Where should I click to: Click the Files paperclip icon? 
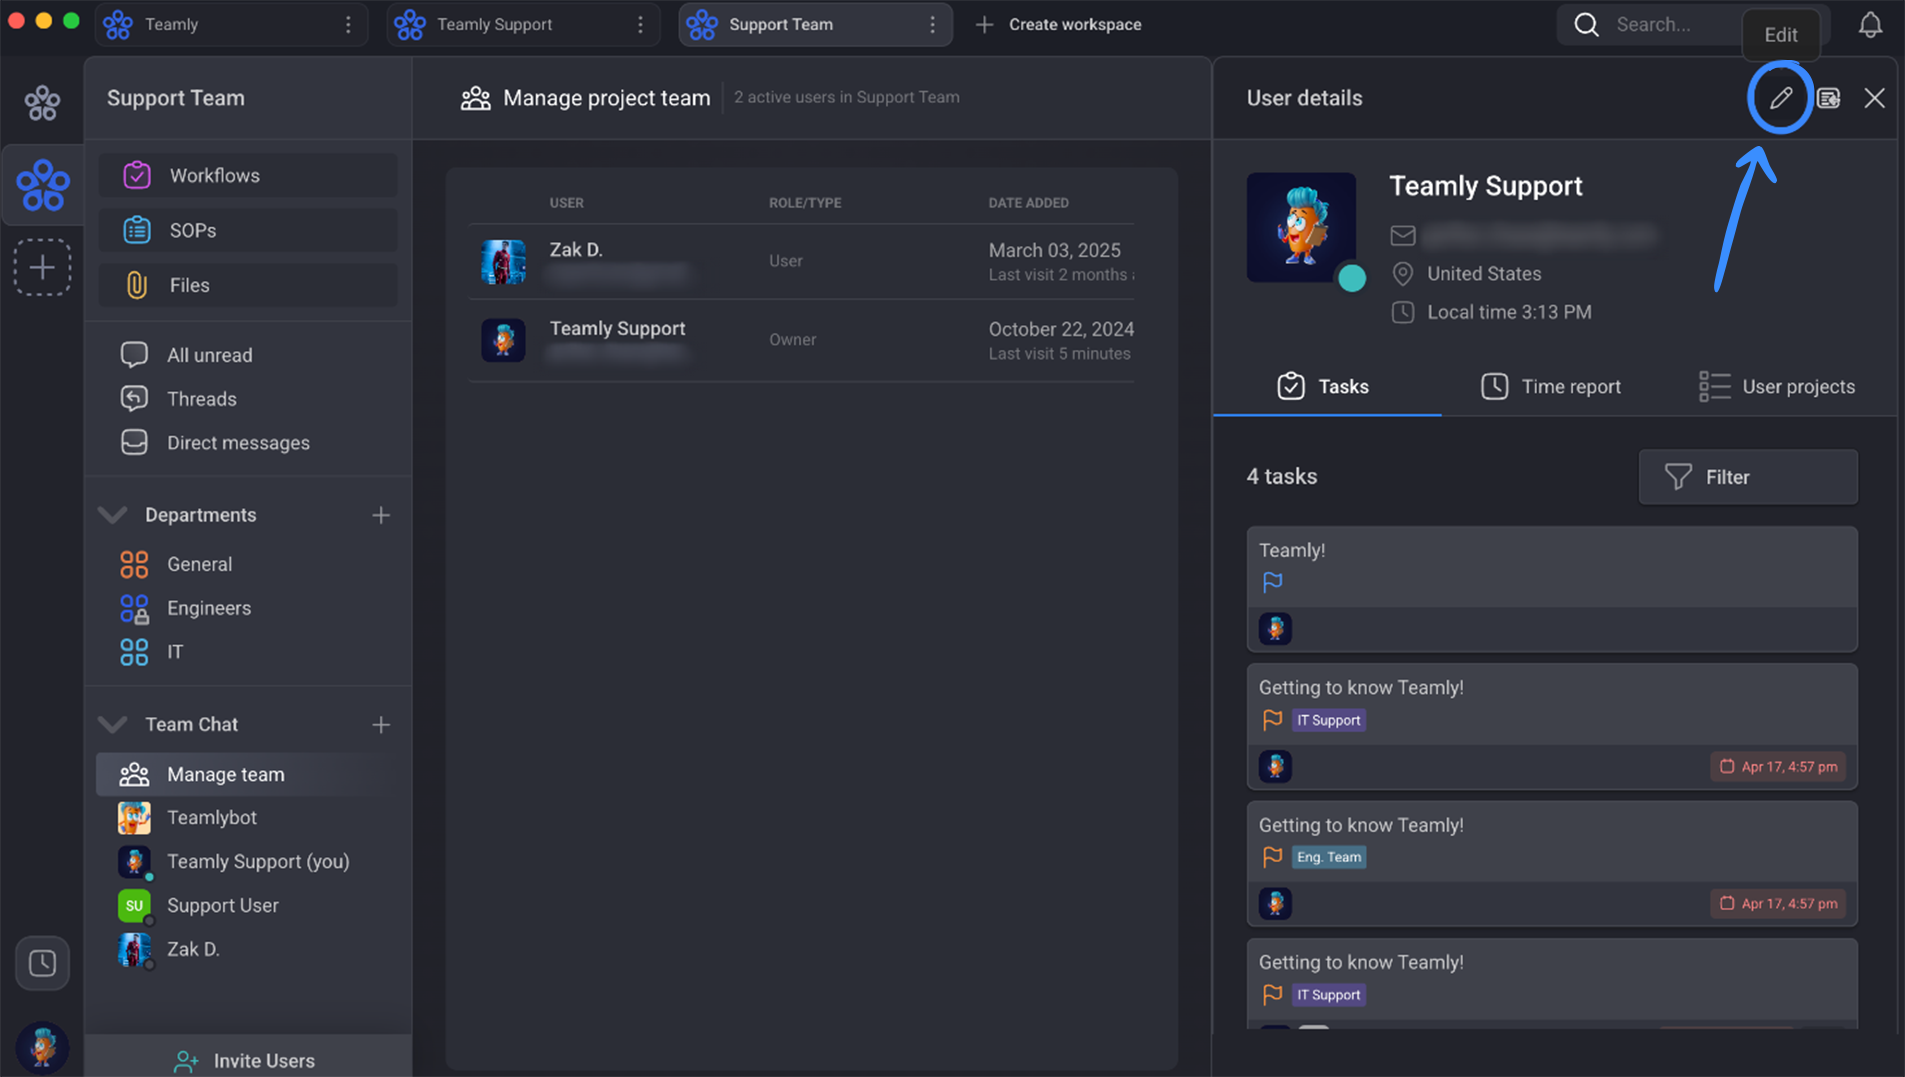(x=137, y=285)
